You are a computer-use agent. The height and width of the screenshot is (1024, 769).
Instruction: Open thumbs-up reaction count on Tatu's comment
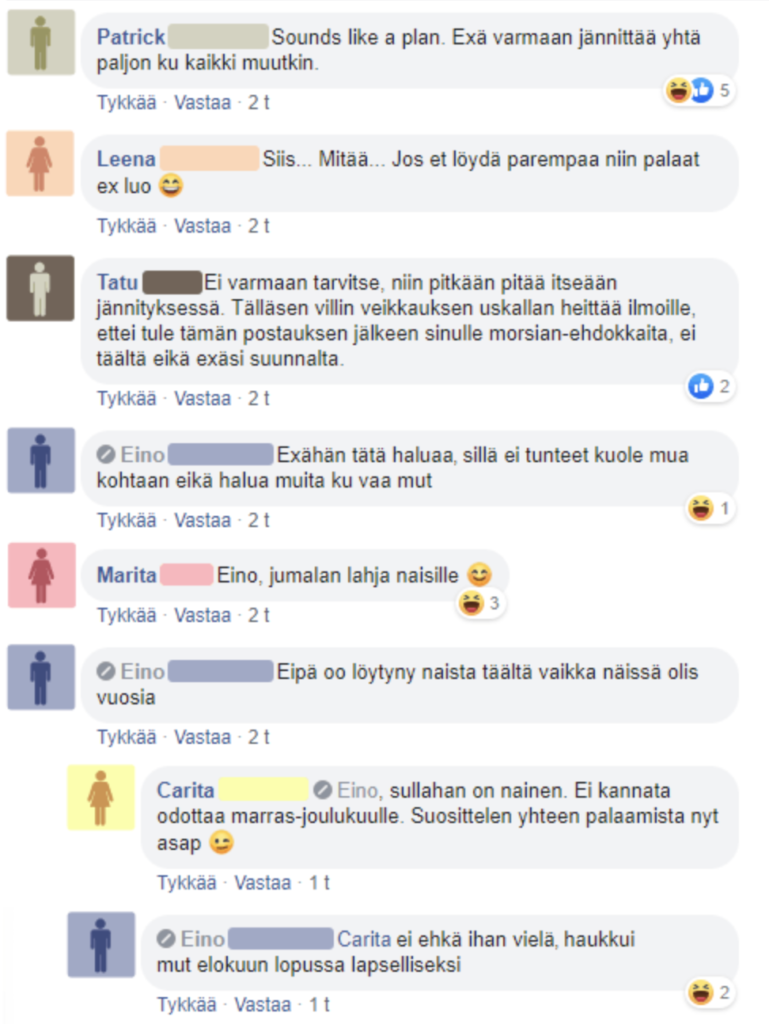click(x=710, y=386)
